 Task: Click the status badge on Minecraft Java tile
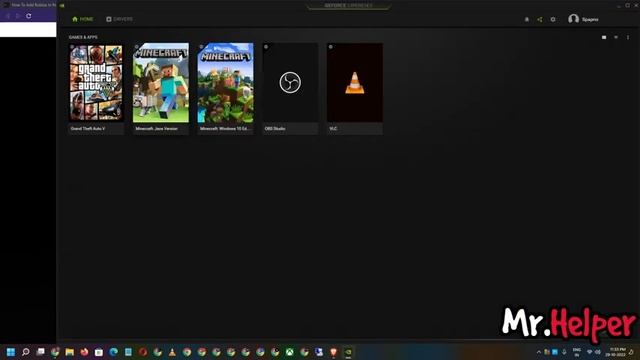pos(136,47)
